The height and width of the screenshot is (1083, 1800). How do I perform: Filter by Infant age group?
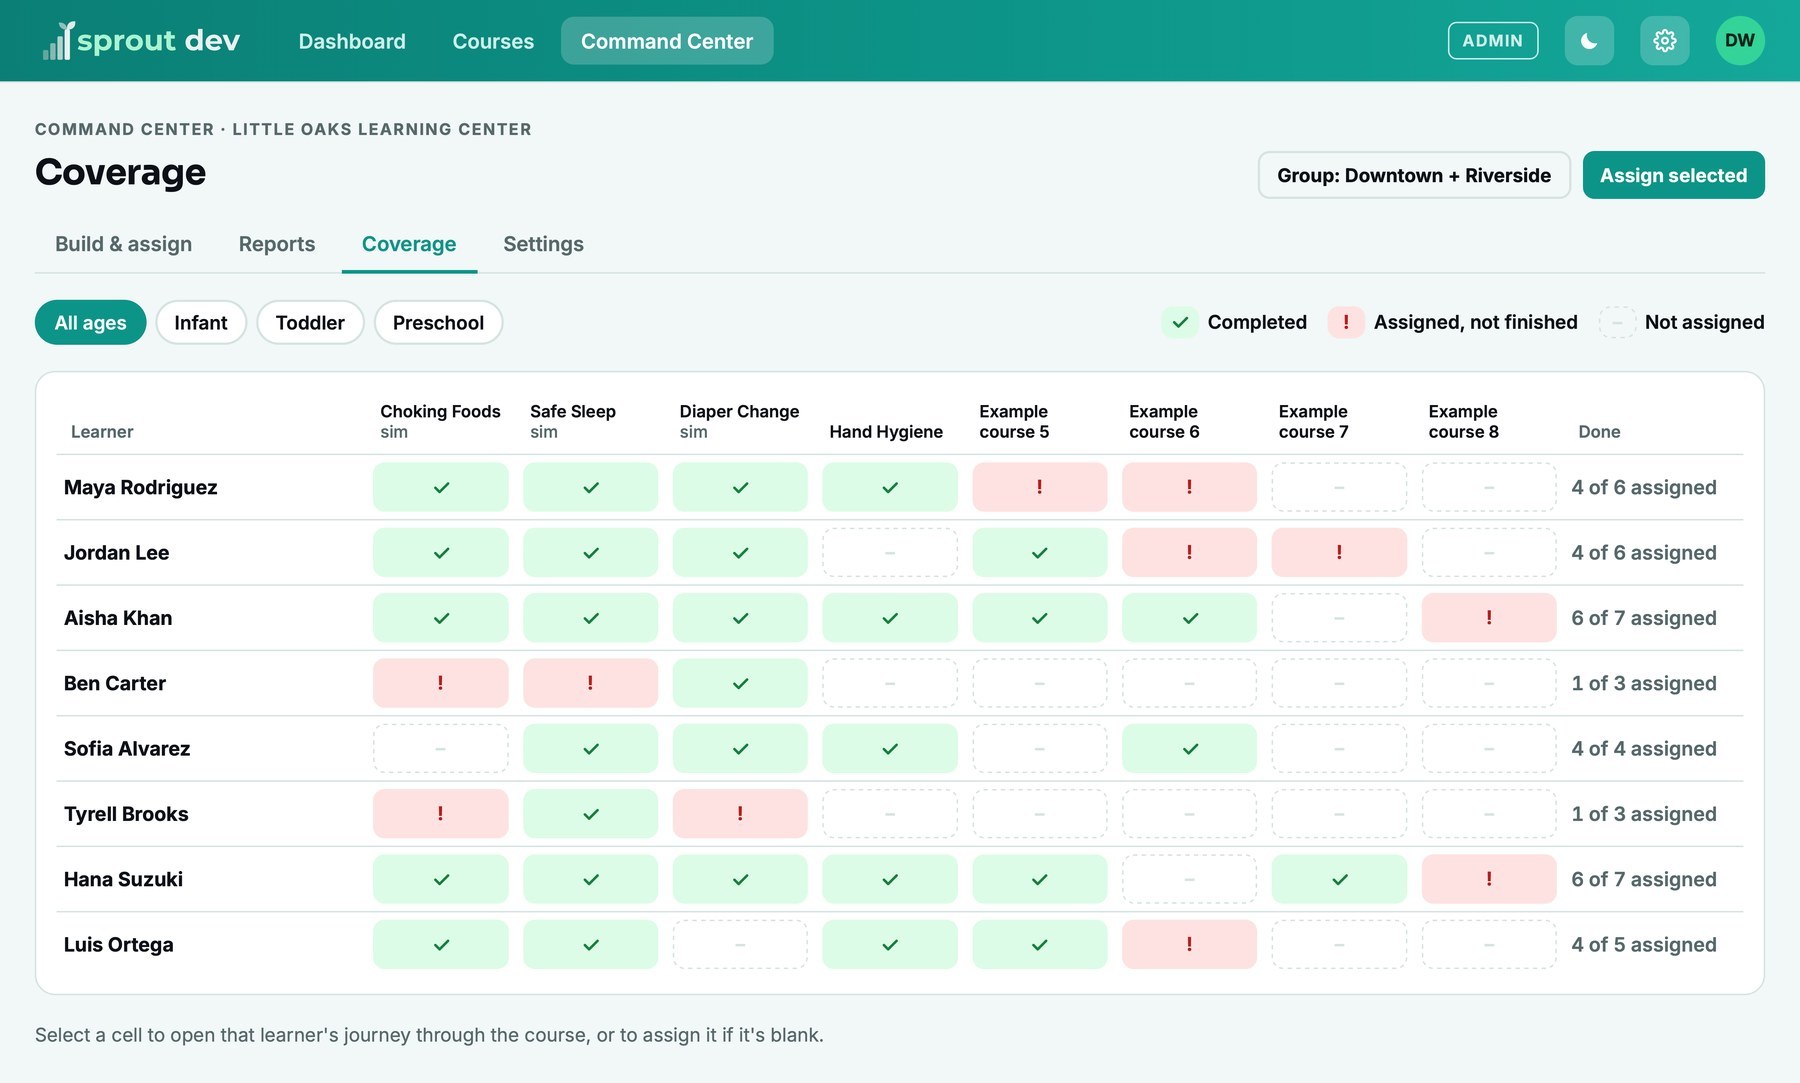[201, 322]
